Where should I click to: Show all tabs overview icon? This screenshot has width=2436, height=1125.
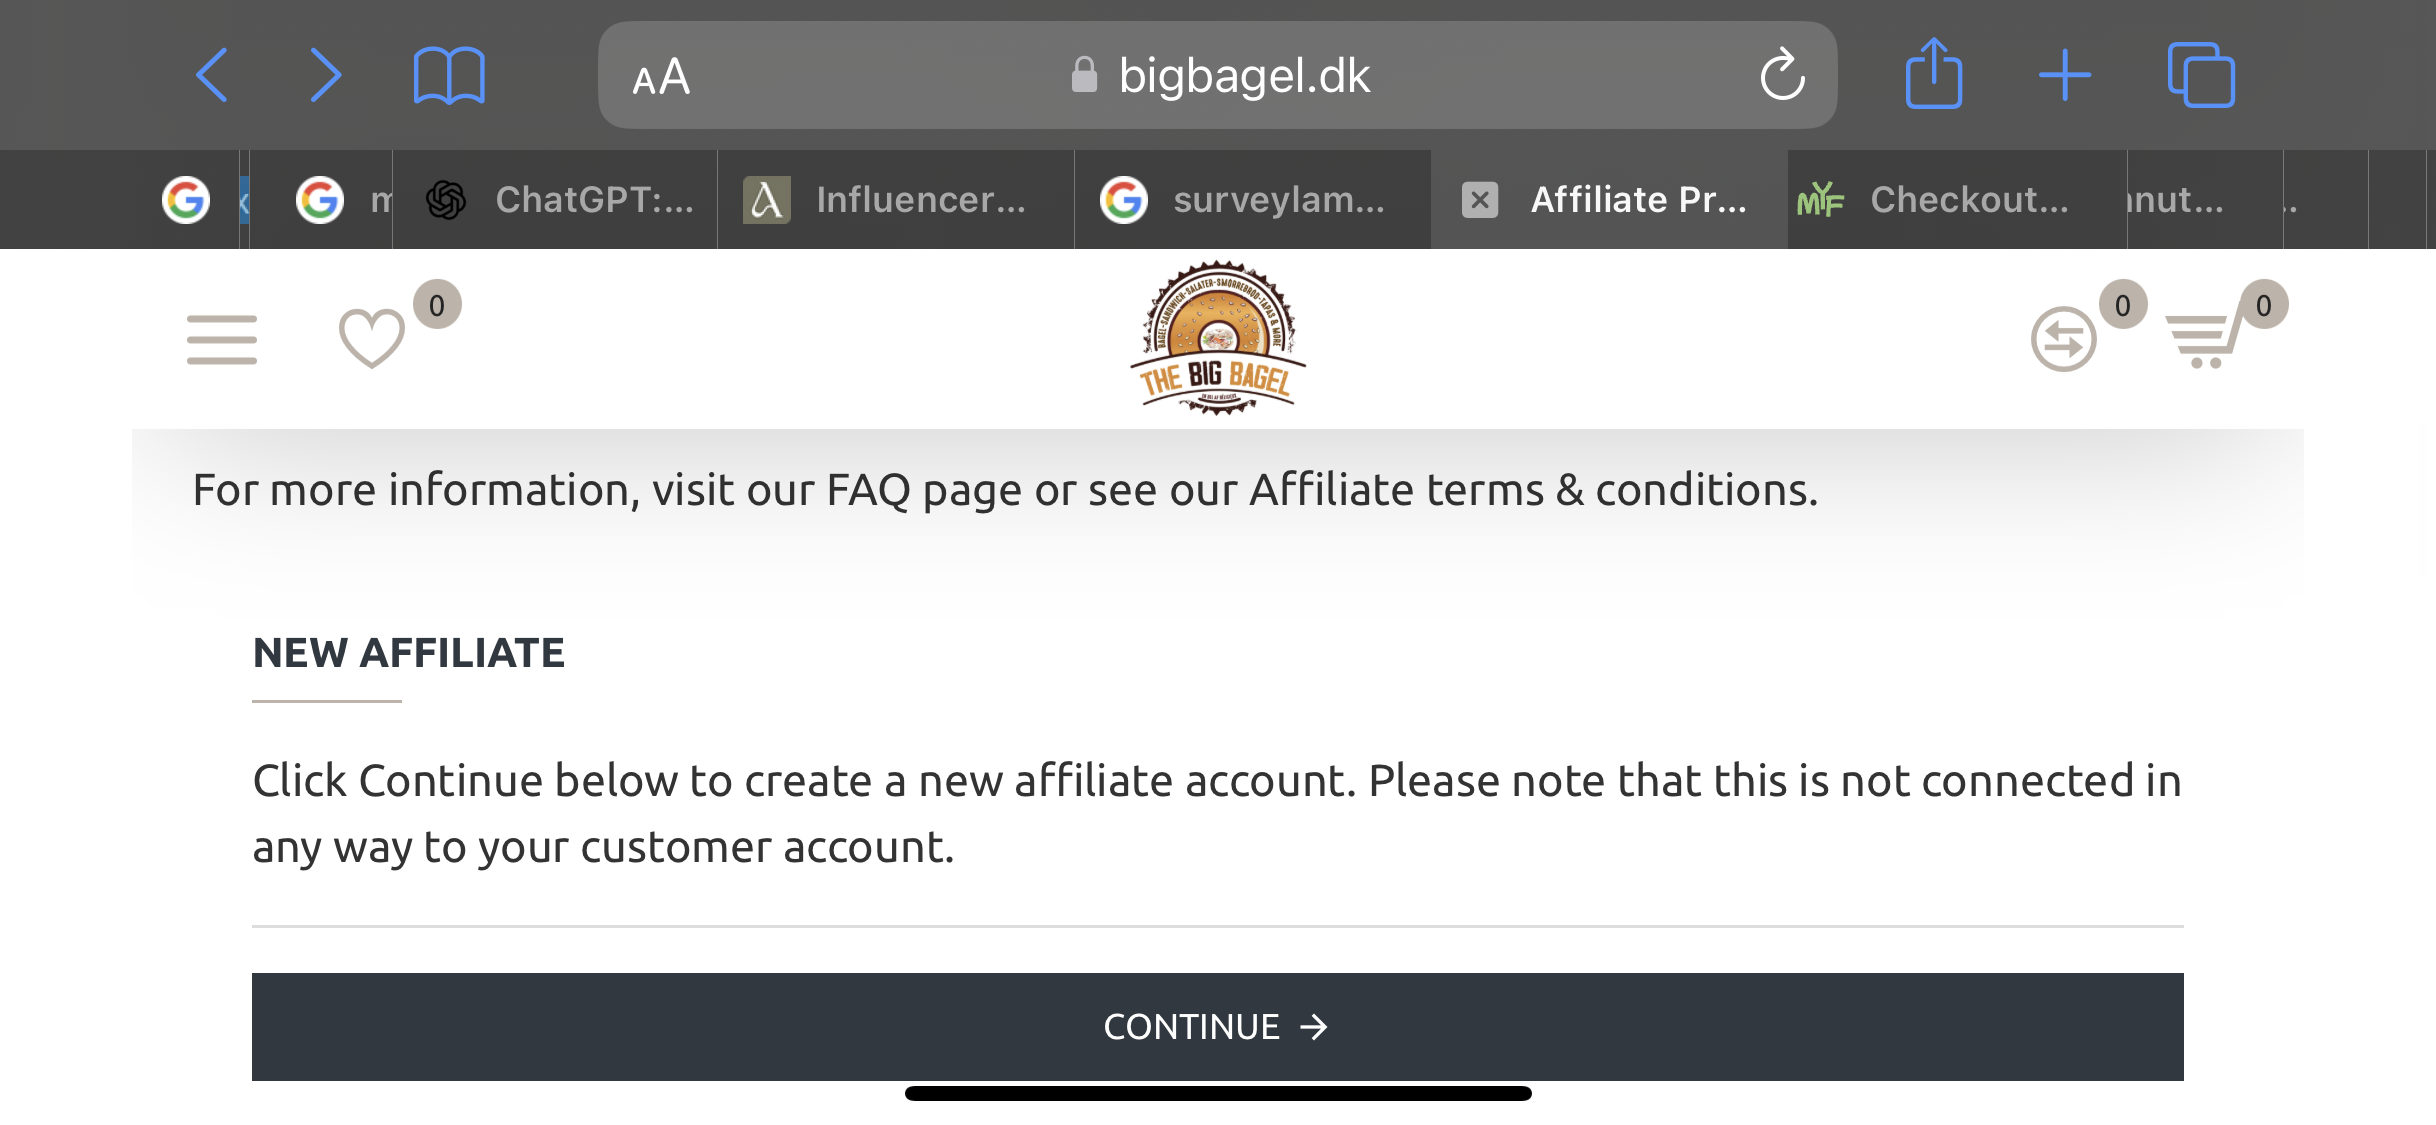(2201, 75)
